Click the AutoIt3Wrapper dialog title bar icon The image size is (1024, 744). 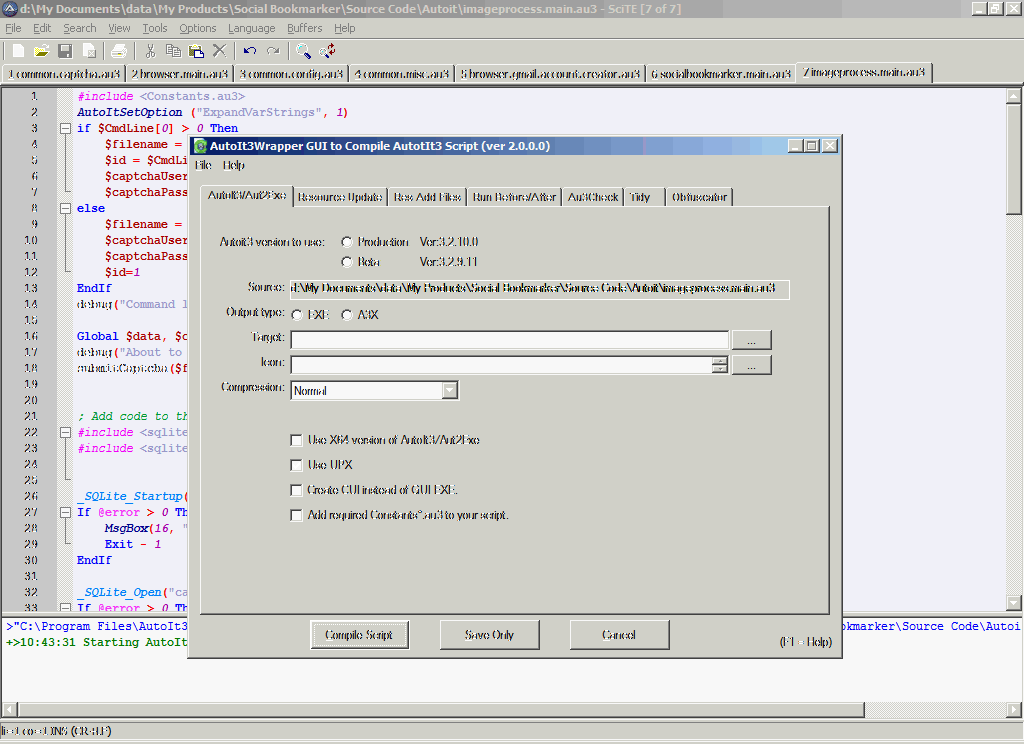coord(200,146)
